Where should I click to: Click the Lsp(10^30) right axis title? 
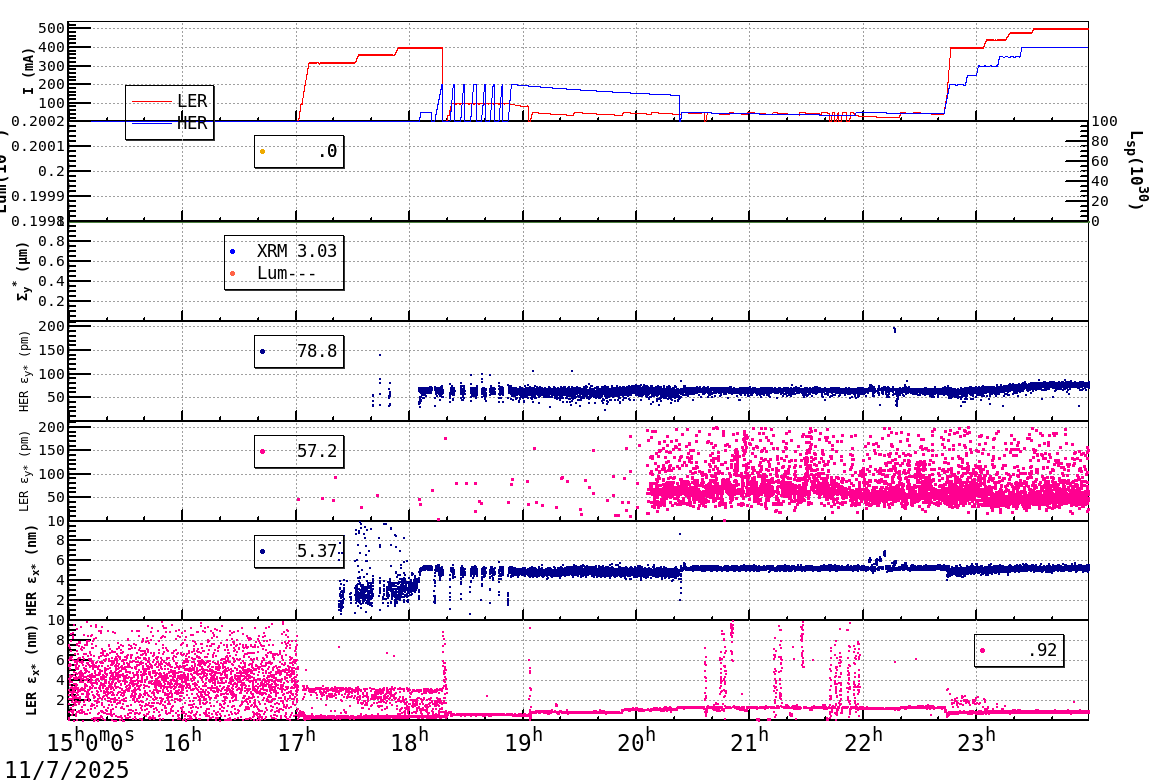[x=1138, y=170]
